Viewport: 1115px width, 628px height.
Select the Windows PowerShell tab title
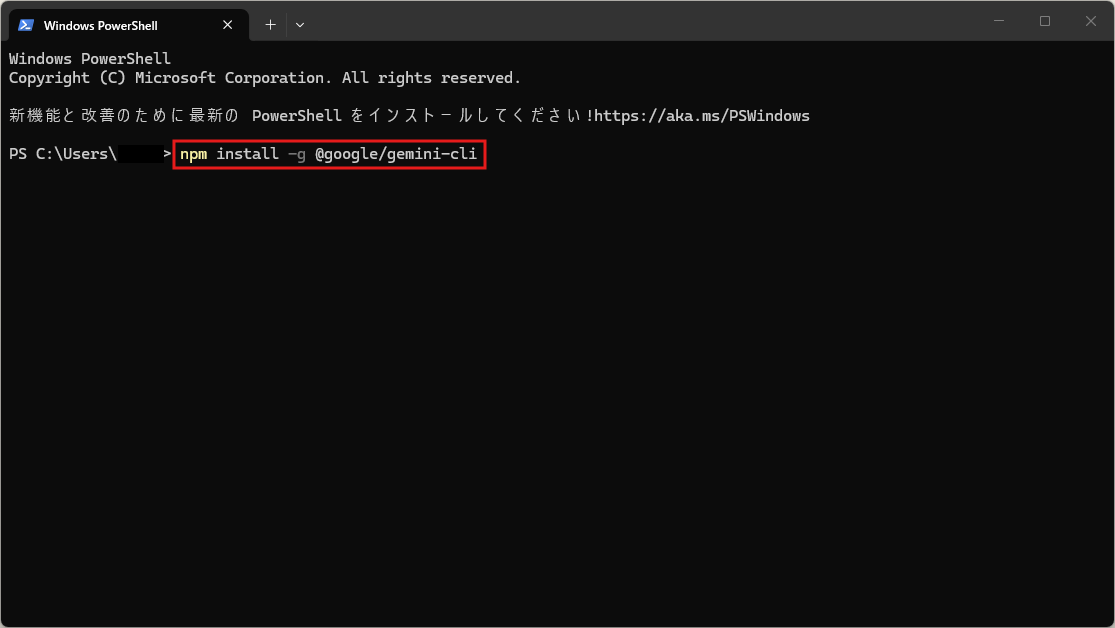tap(100, 25)
